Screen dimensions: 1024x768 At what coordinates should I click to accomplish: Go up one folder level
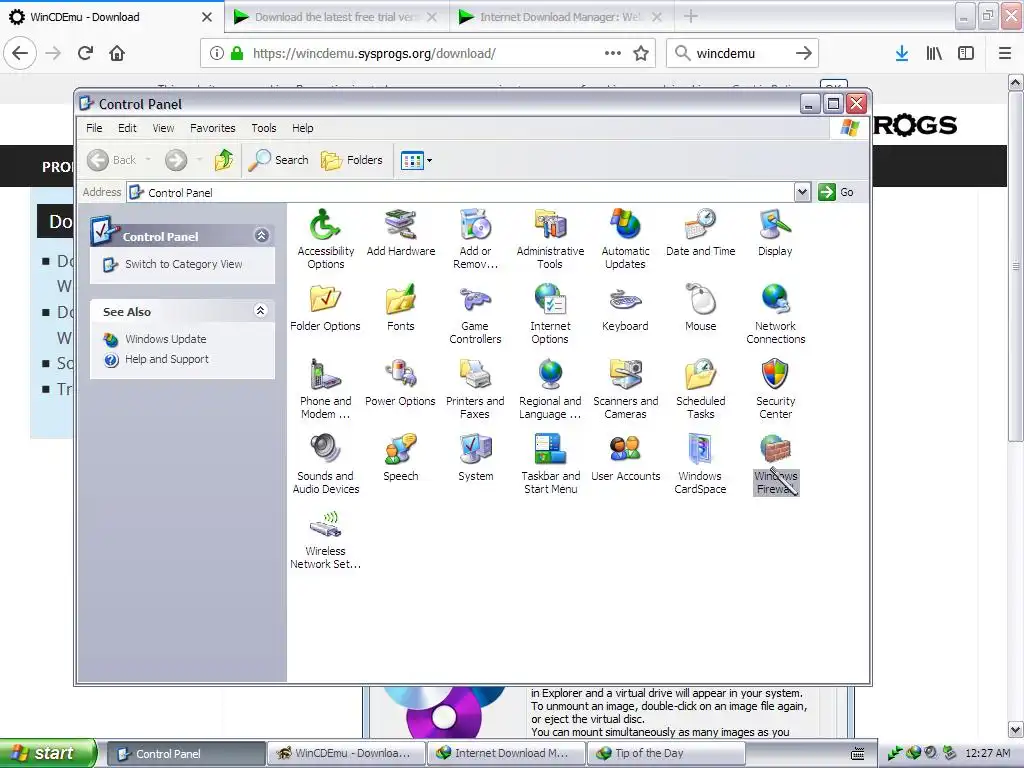223,160
